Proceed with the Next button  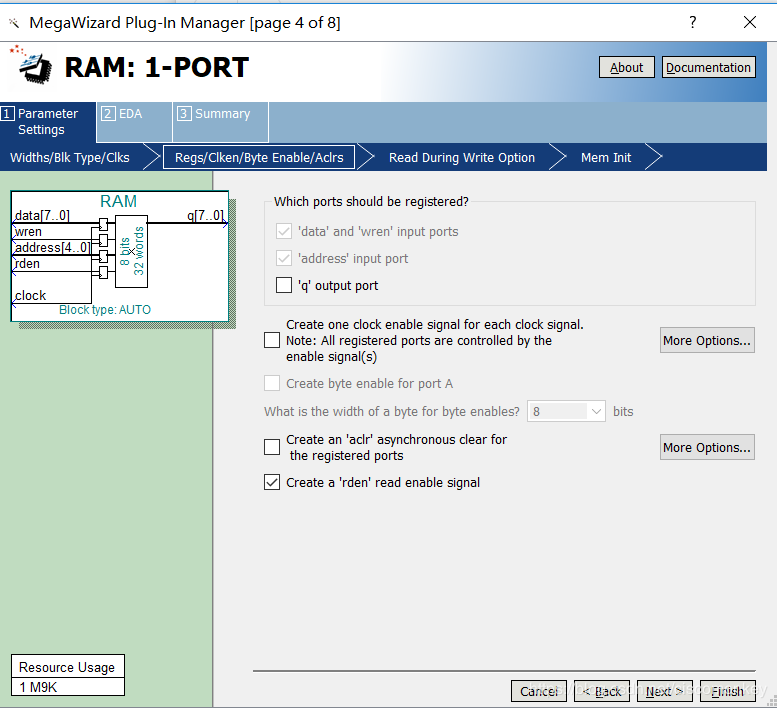point(665,691)
